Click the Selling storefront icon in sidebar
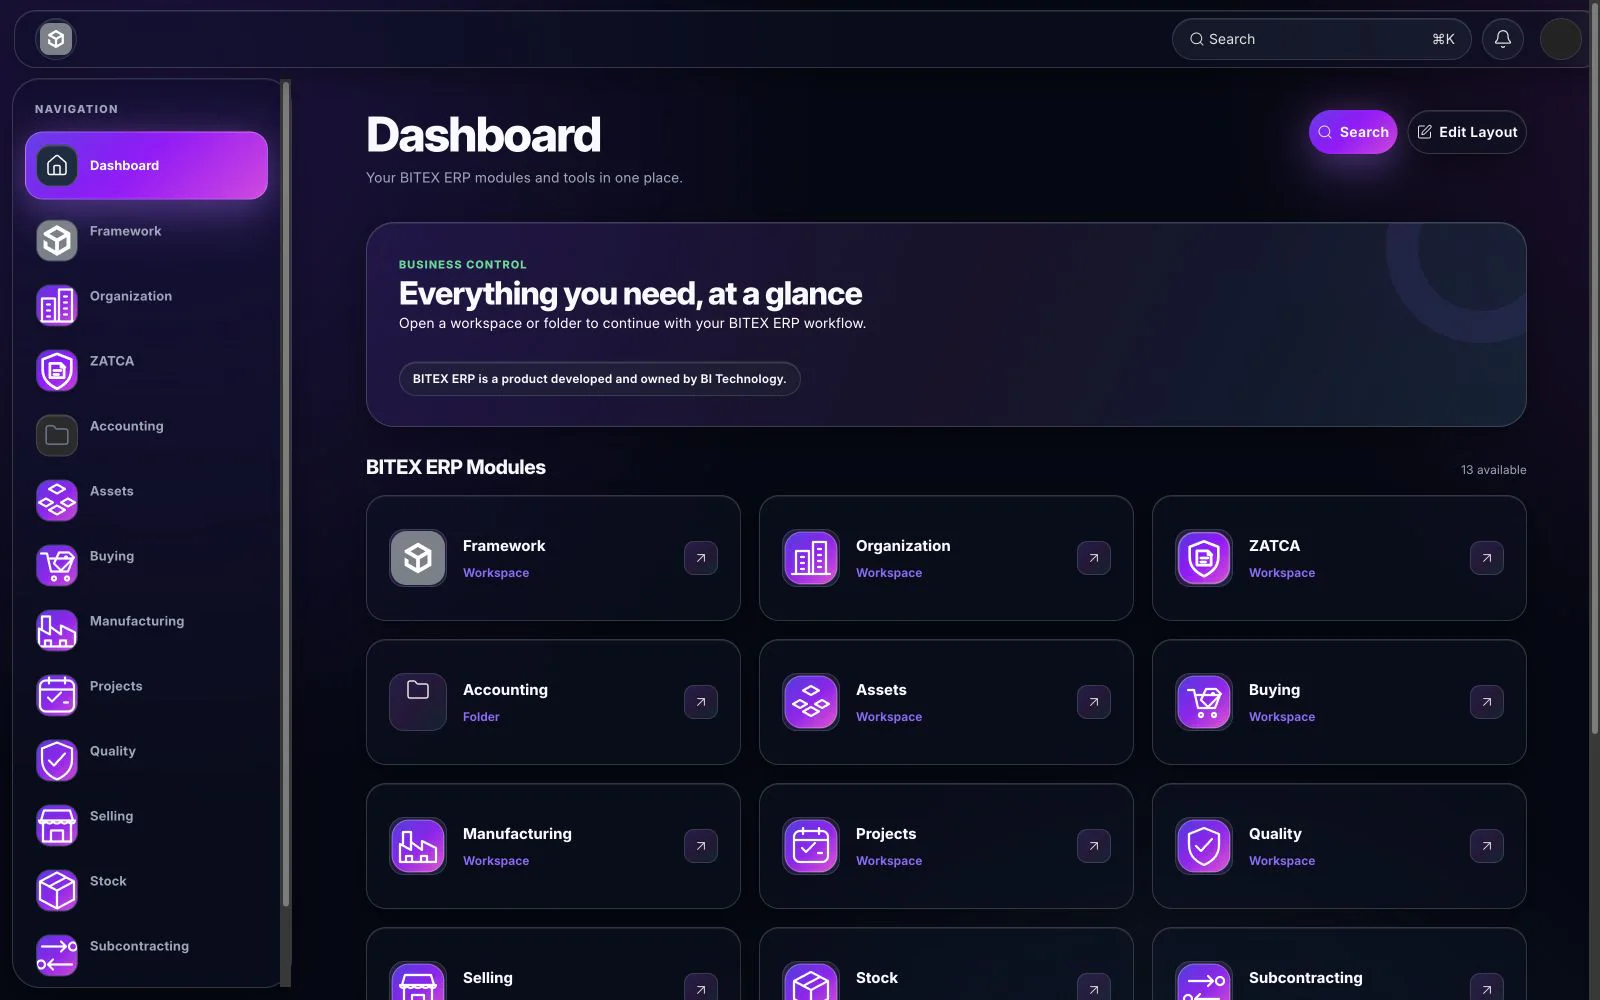The image size is (1600, 1000). click(57, 825)
